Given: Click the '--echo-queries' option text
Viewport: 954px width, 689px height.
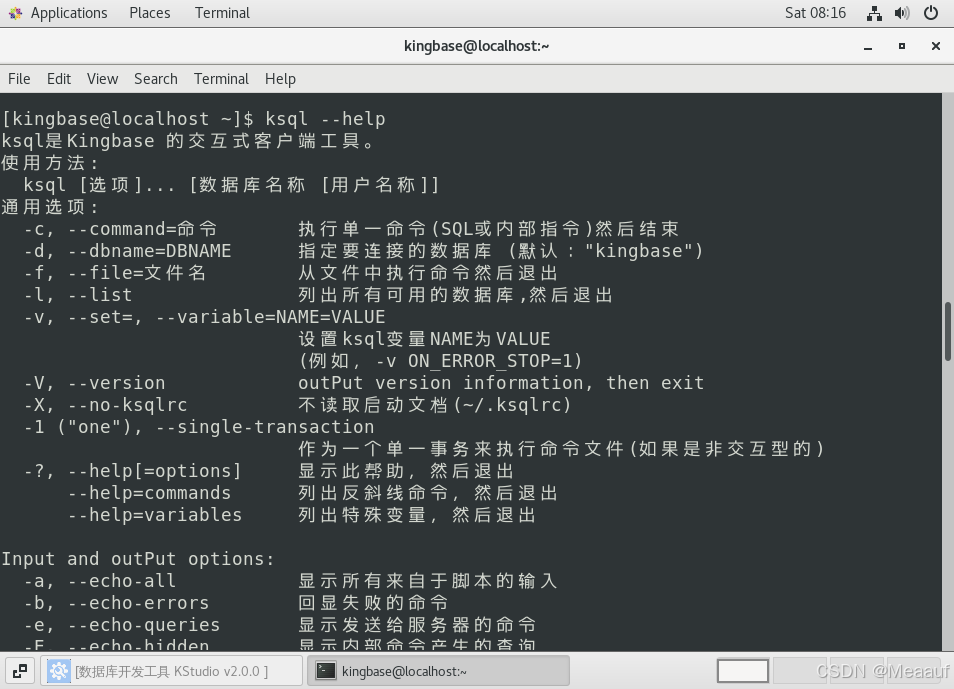Looking at the screenshot, I should pyautogui.click(x=144, y=624).
